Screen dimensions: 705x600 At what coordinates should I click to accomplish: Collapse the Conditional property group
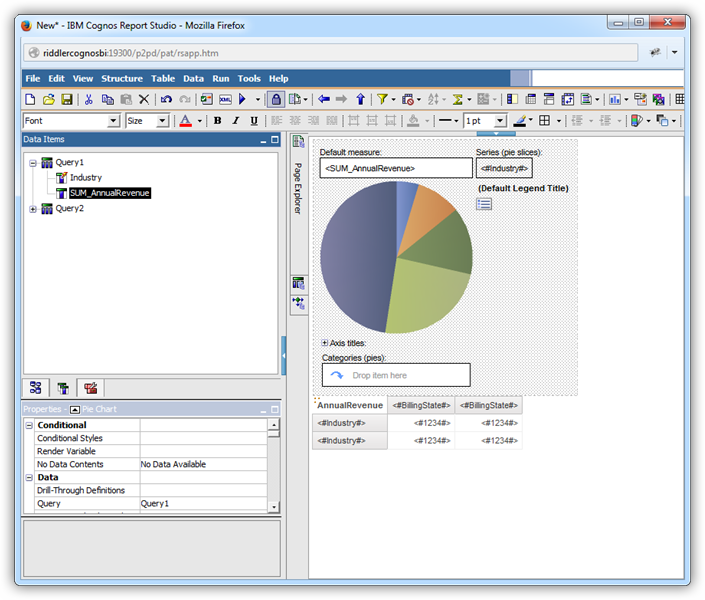[29, 425]
